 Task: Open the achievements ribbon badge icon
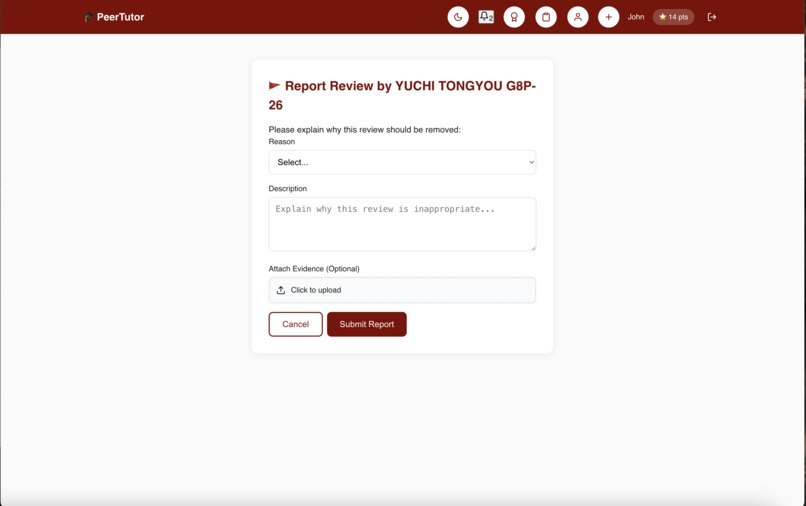click(514, 17)
